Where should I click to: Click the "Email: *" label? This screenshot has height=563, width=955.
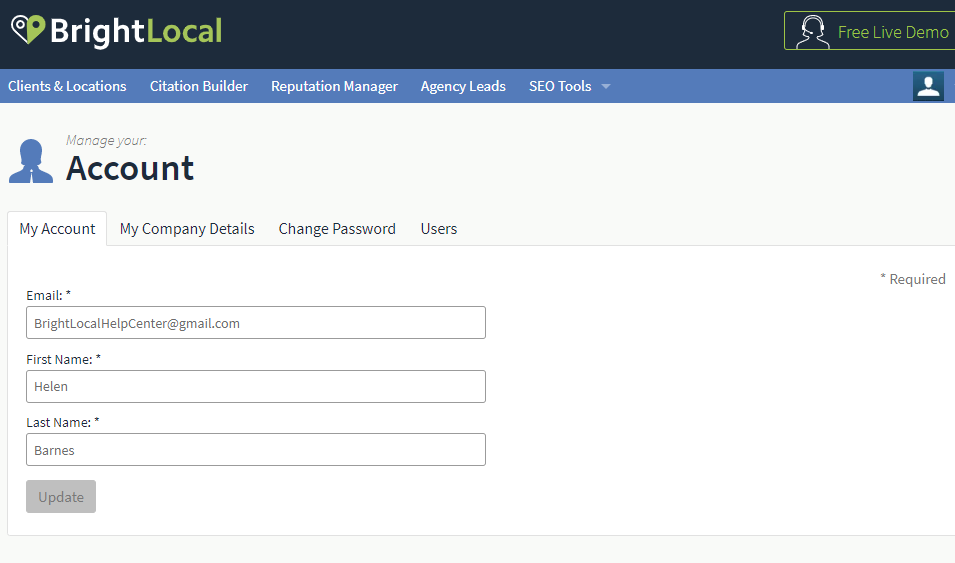(49, 296)
